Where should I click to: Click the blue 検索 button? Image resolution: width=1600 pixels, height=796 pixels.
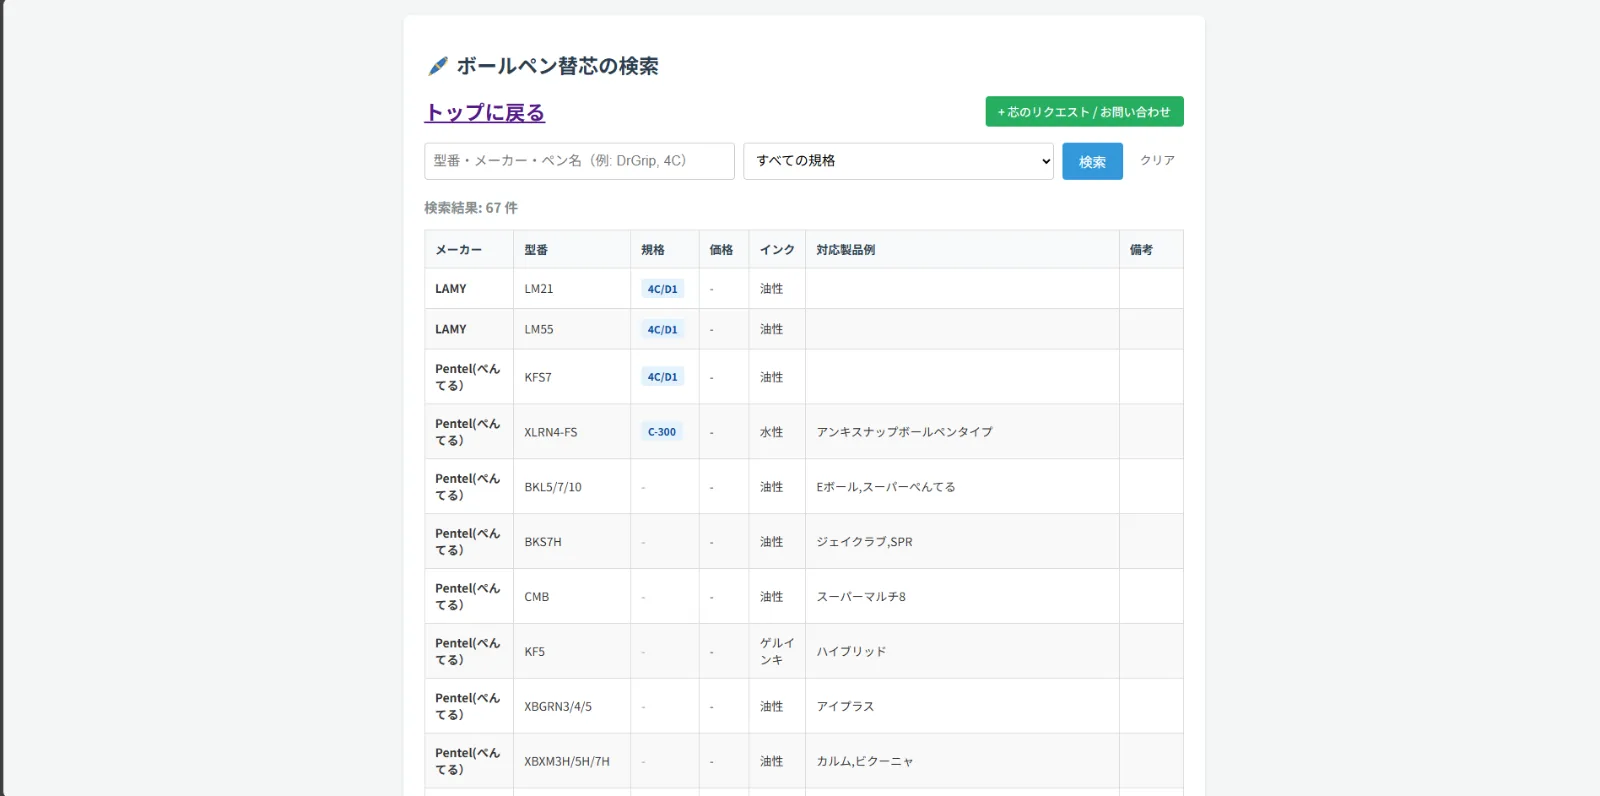point(1092,162)
